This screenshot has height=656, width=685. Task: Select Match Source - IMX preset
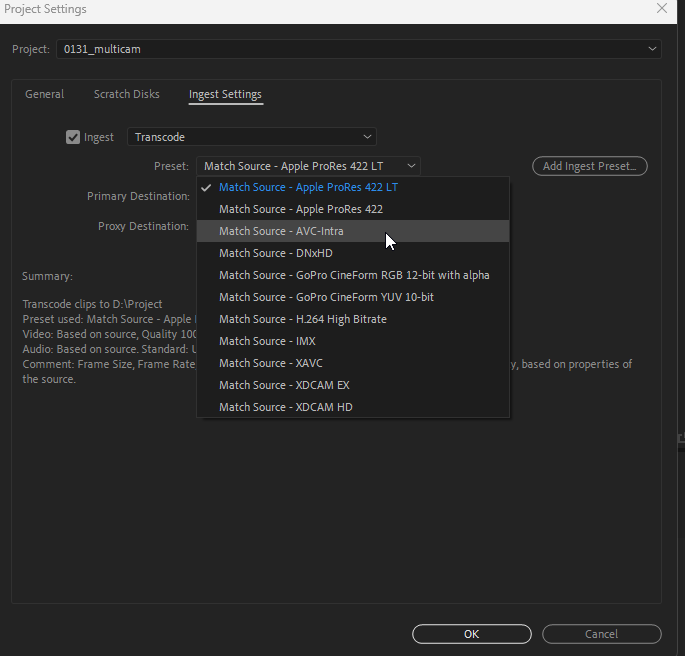click(353, 341)
